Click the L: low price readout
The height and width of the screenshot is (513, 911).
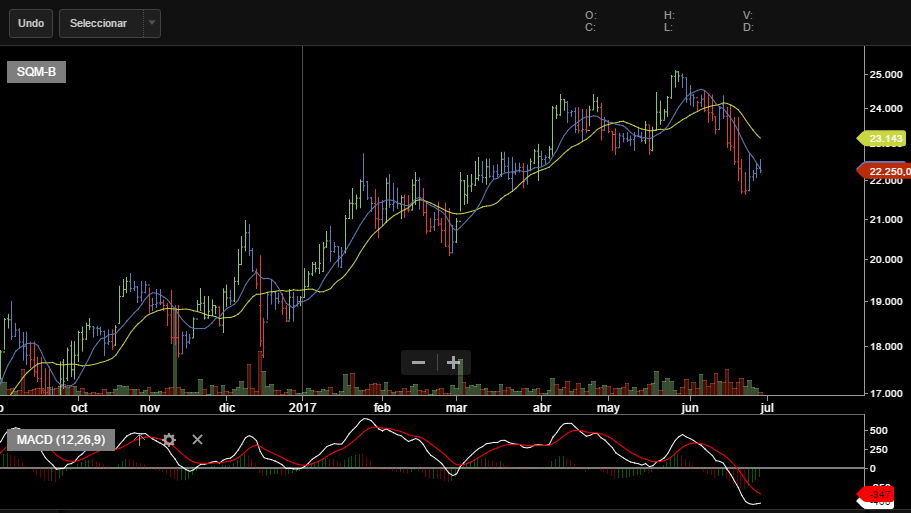pyautogui.click(x=669, y=27)
